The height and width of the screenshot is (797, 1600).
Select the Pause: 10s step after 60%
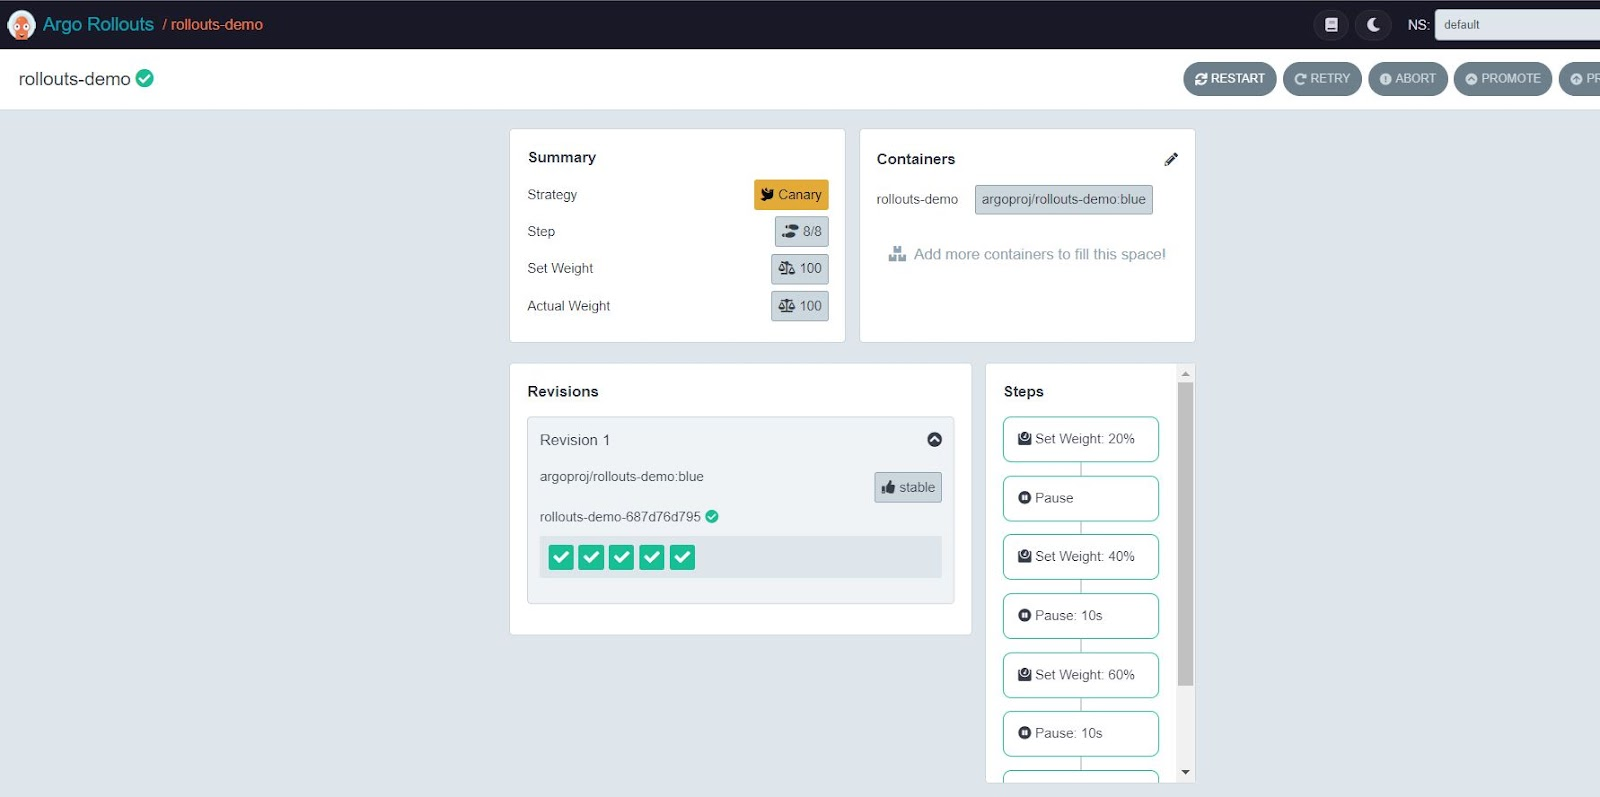coord(1081,734)
